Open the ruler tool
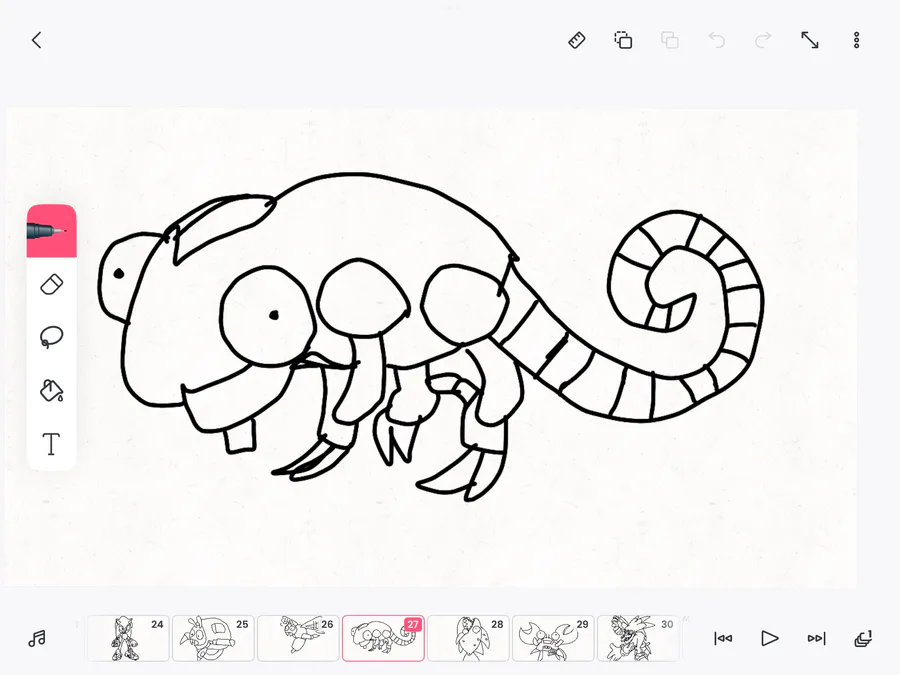Screen dimensions: 900x675 pyautogui.click(x=577, y=40)
